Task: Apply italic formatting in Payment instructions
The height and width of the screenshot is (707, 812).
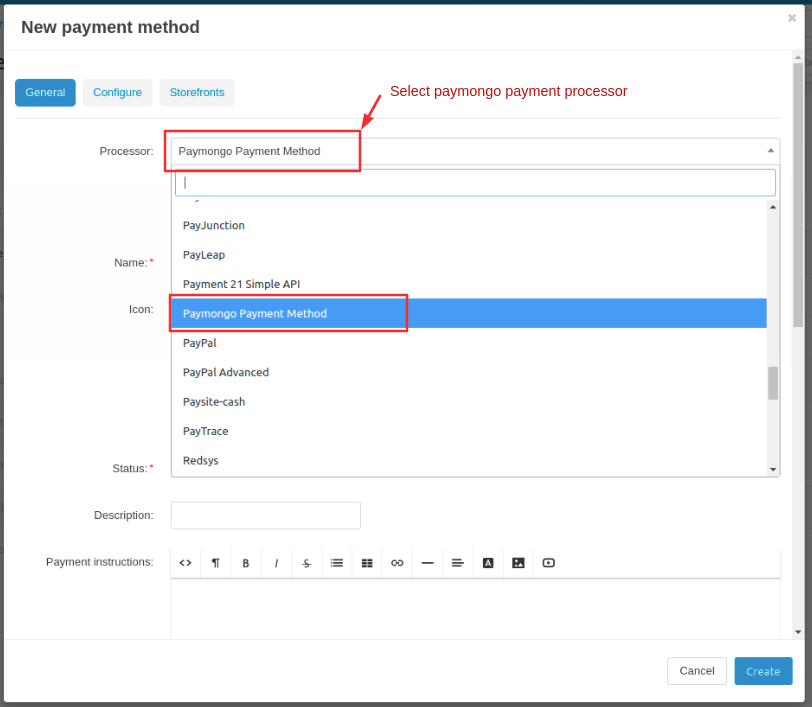Action: click(276, 563)
